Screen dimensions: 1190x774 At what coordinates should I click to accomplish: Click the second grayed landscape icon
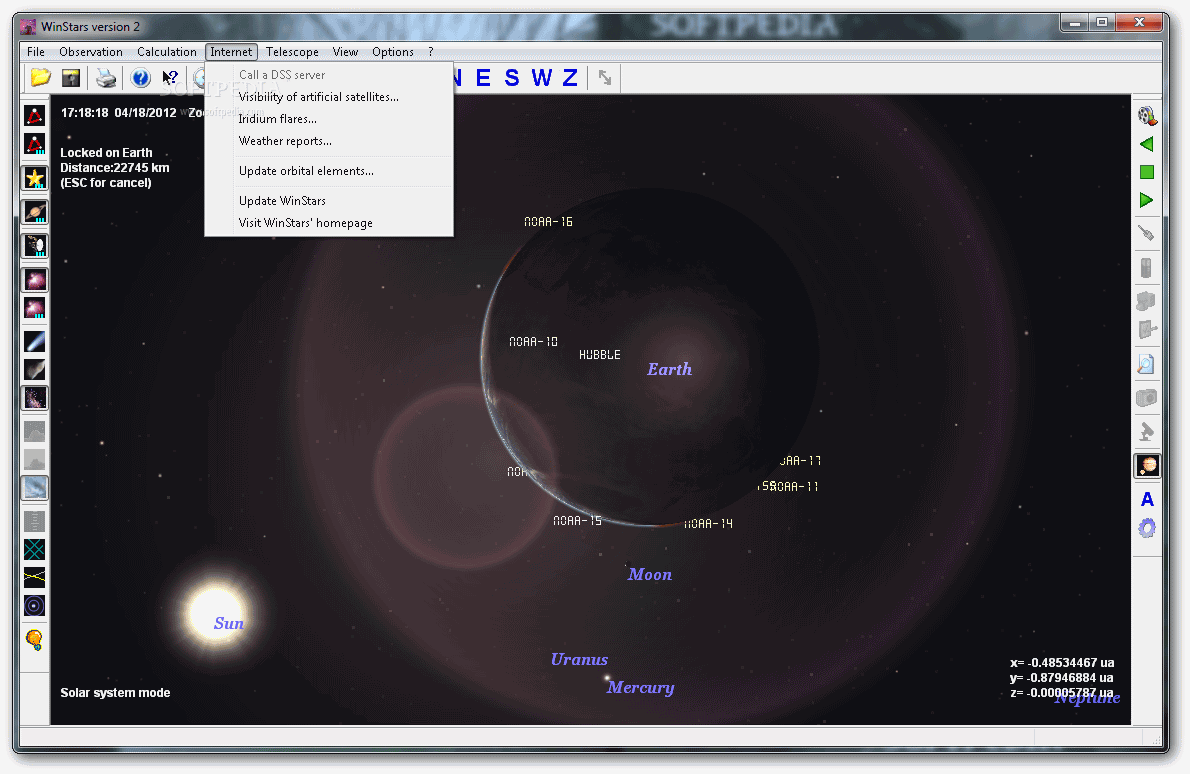(x=34, y=459)
